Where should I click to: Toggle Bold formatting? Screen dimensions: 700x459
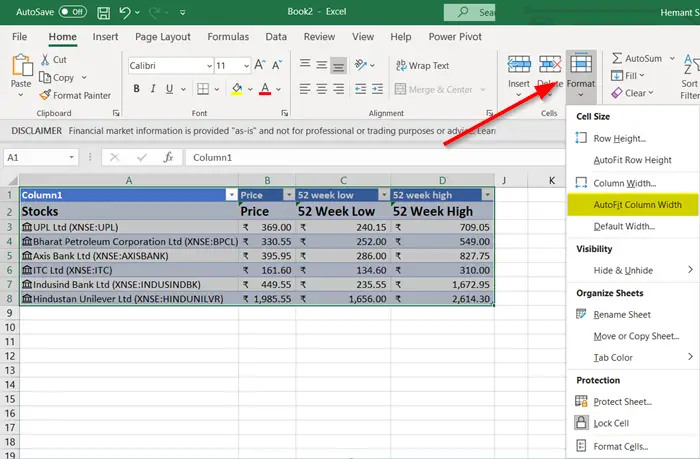pos(136,89)
